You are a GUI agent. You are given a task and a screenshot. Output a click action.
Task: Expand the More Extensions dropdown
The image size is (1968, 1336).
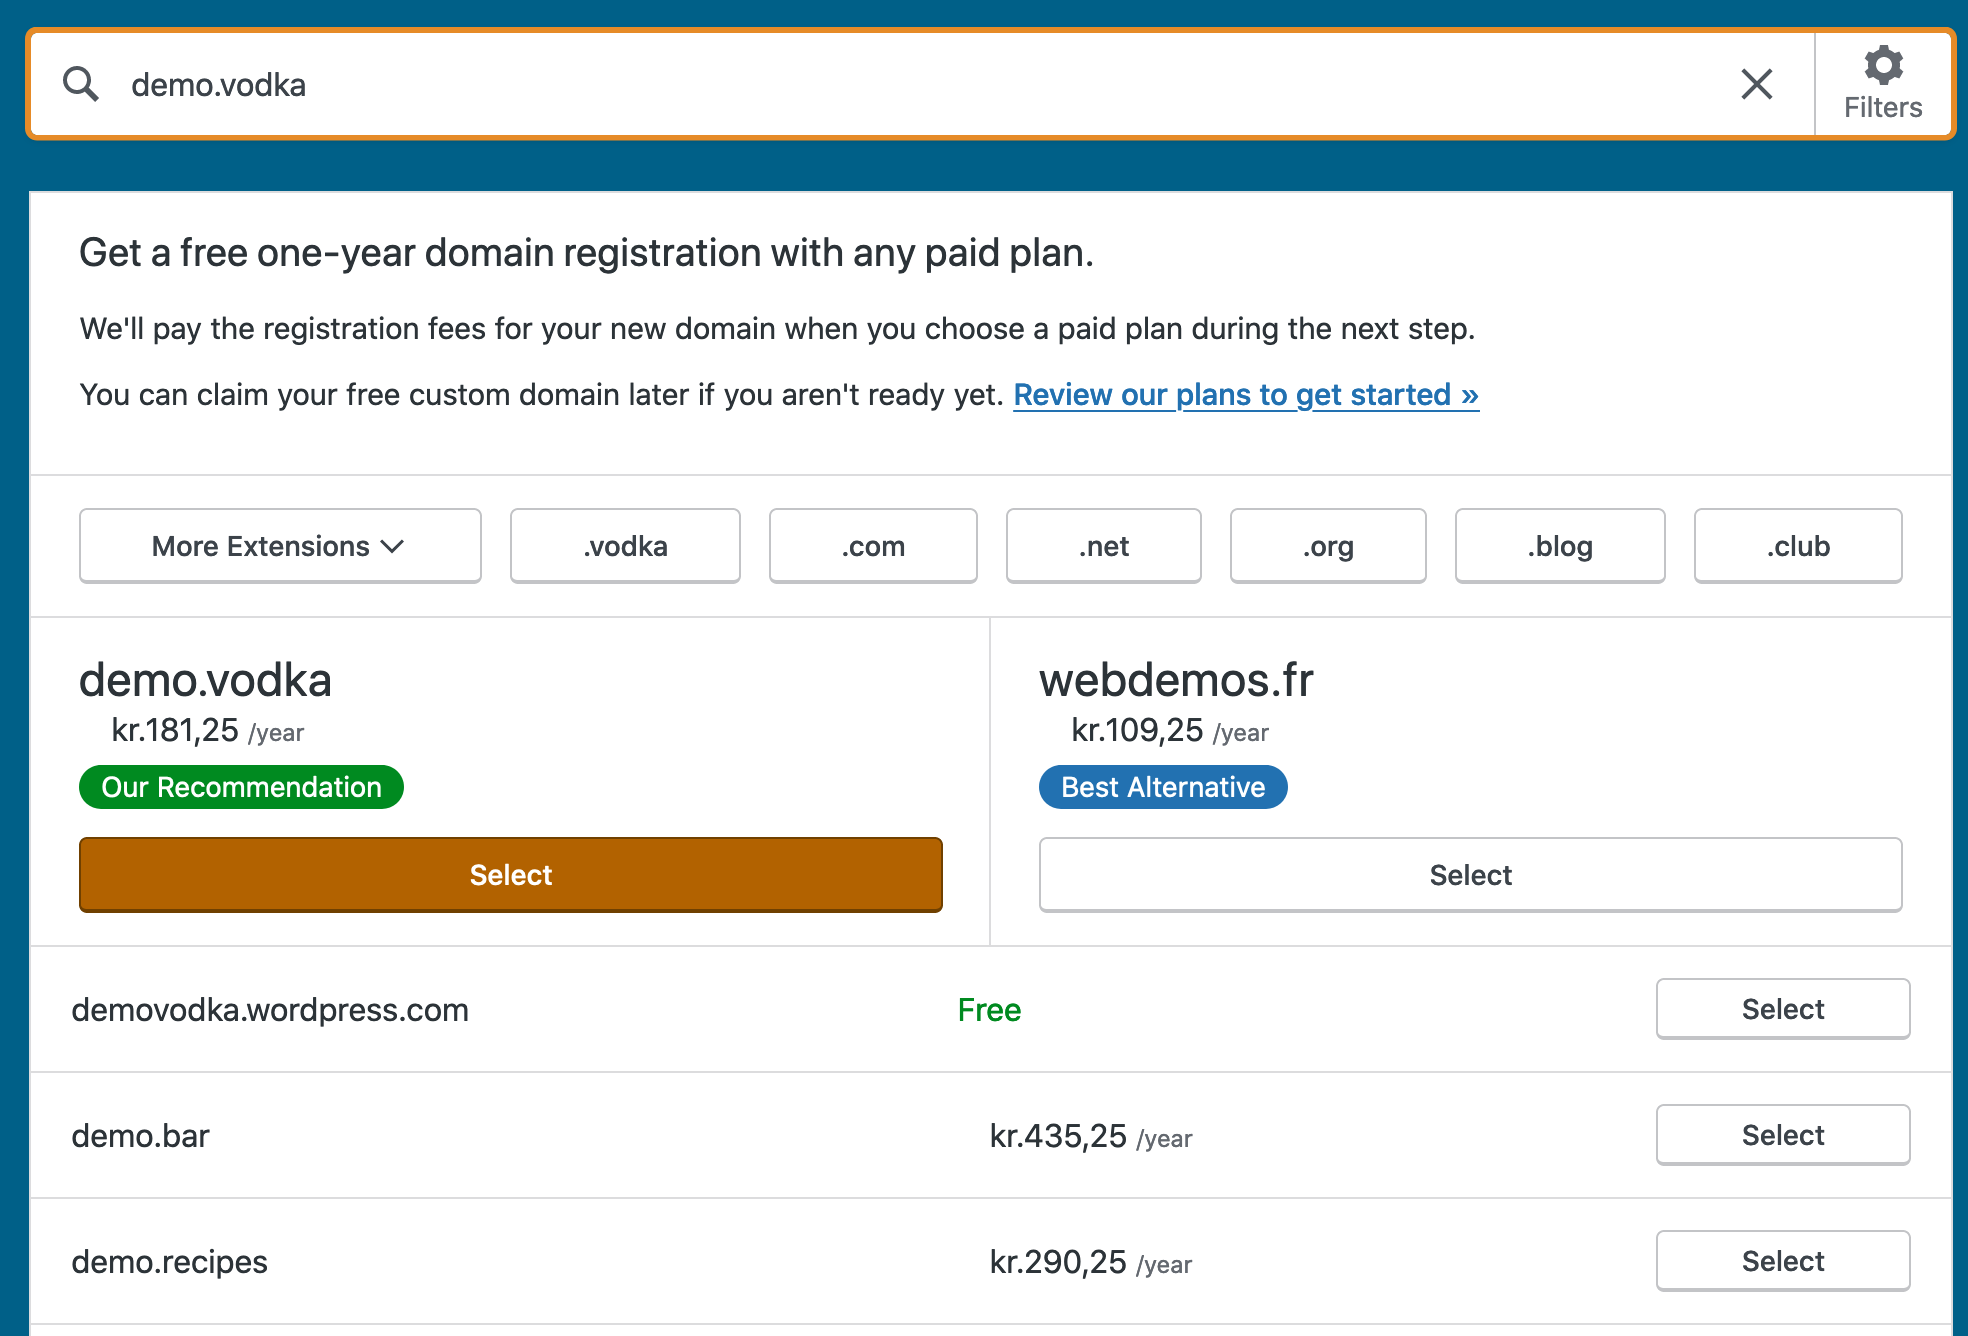coord(280,546)
